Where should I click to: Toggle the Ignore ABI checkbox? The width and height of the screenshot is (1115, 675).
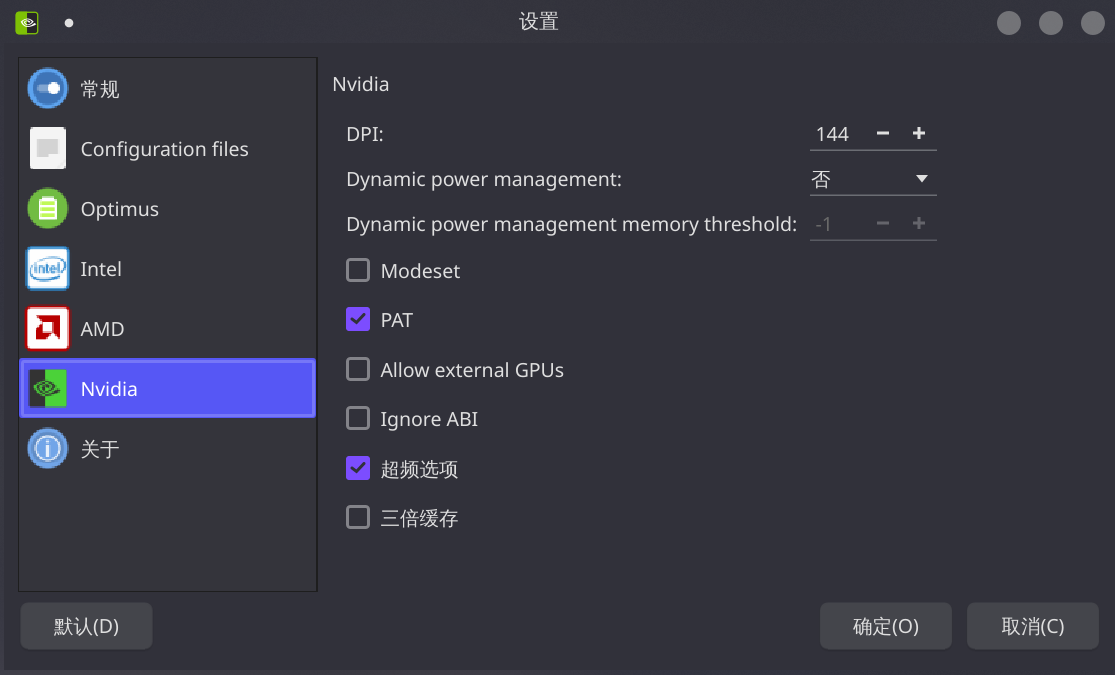coord(358,419)
